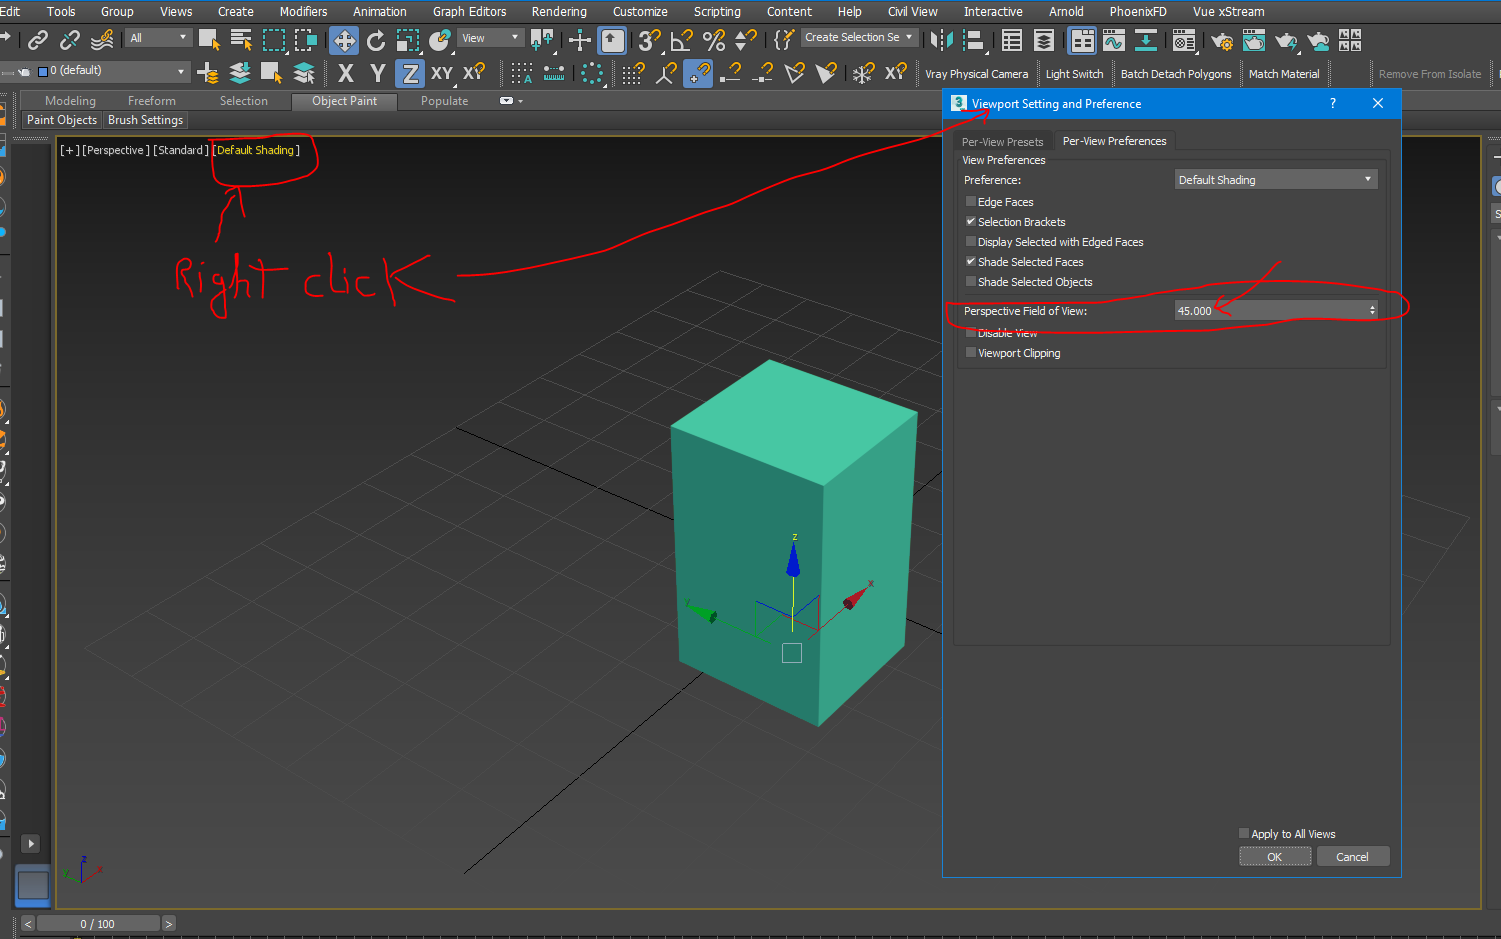Enable Apply to All Views
Screen dimensions: 1501x939
[1243, 833]
